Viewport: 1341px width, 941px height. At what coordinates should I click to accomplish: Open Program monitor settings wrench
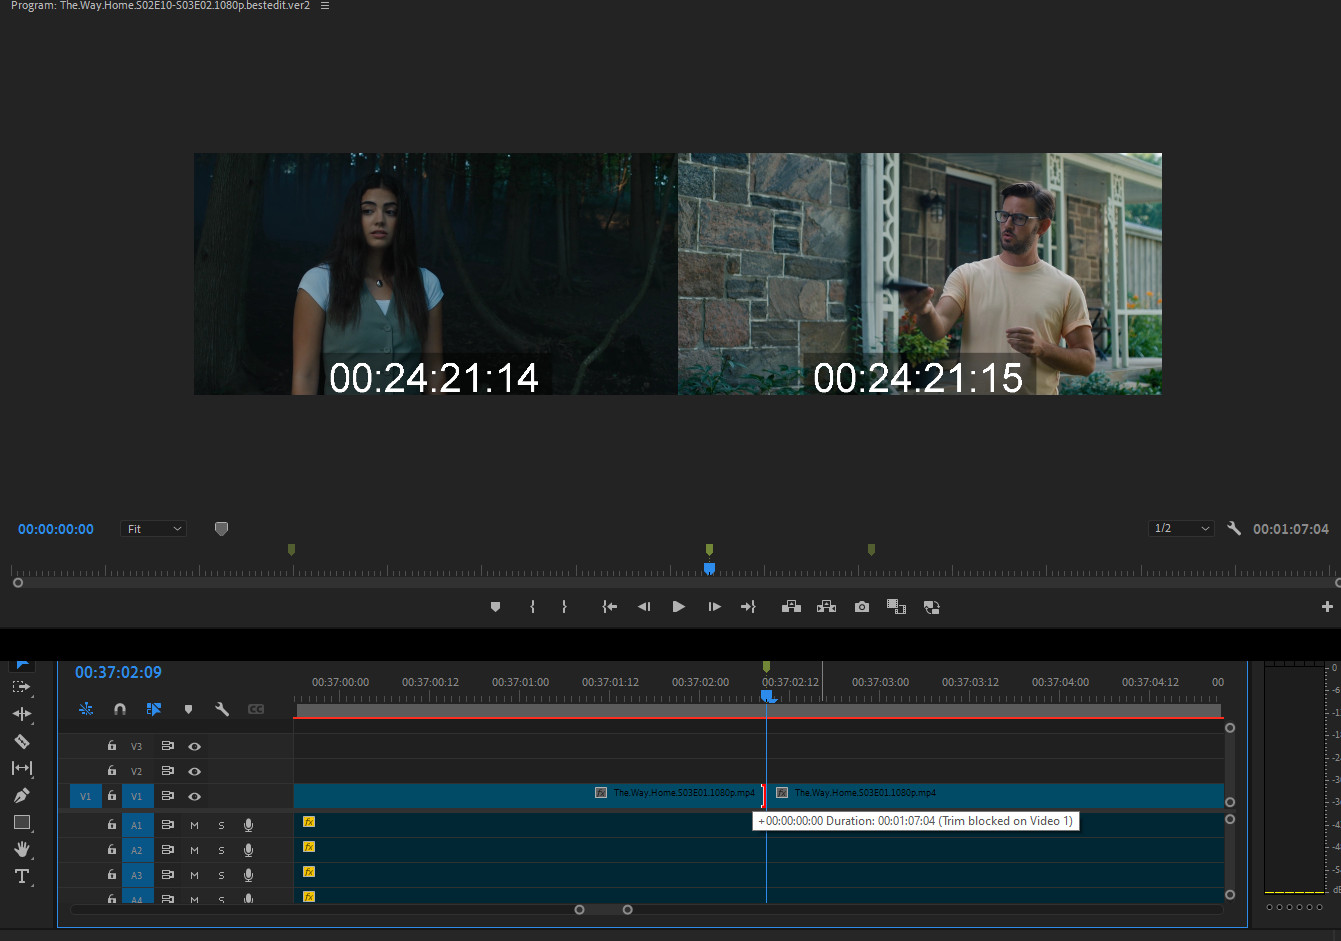(x=1234, y=528)
